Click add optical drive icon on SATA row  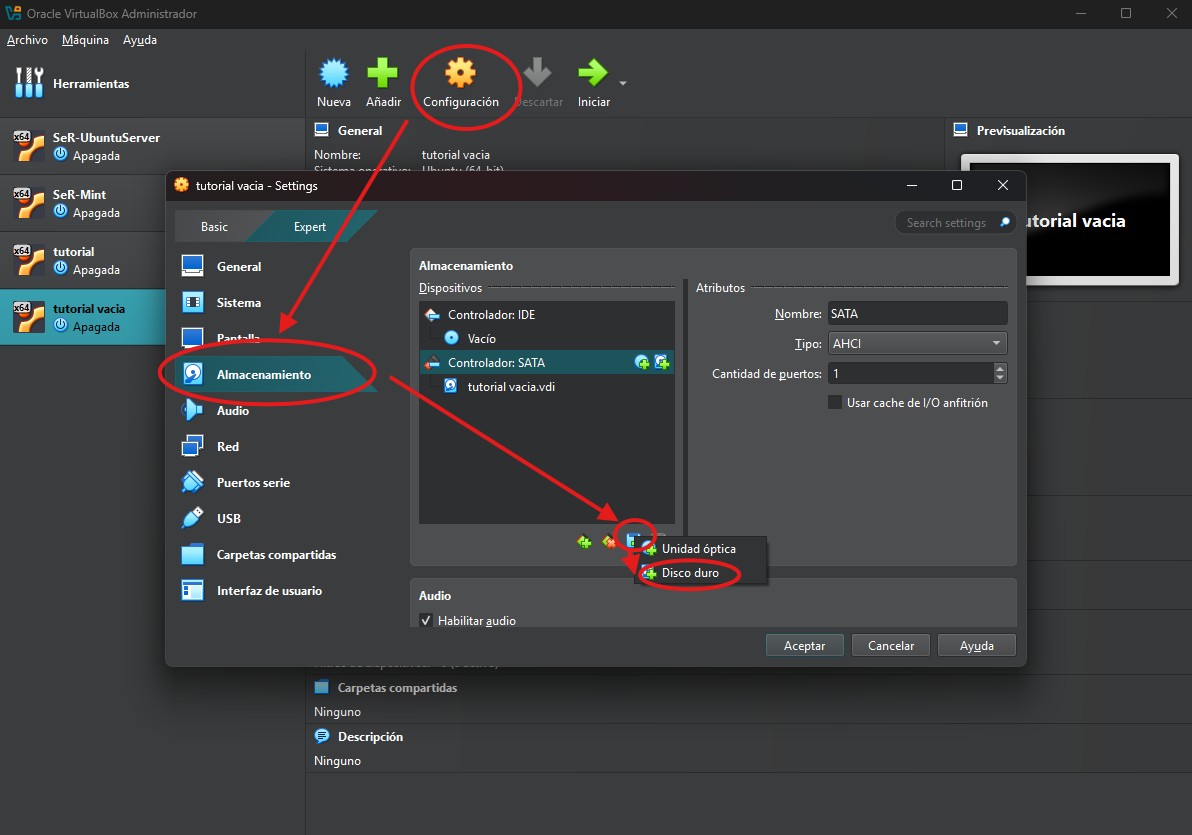[x=642, y=363]
